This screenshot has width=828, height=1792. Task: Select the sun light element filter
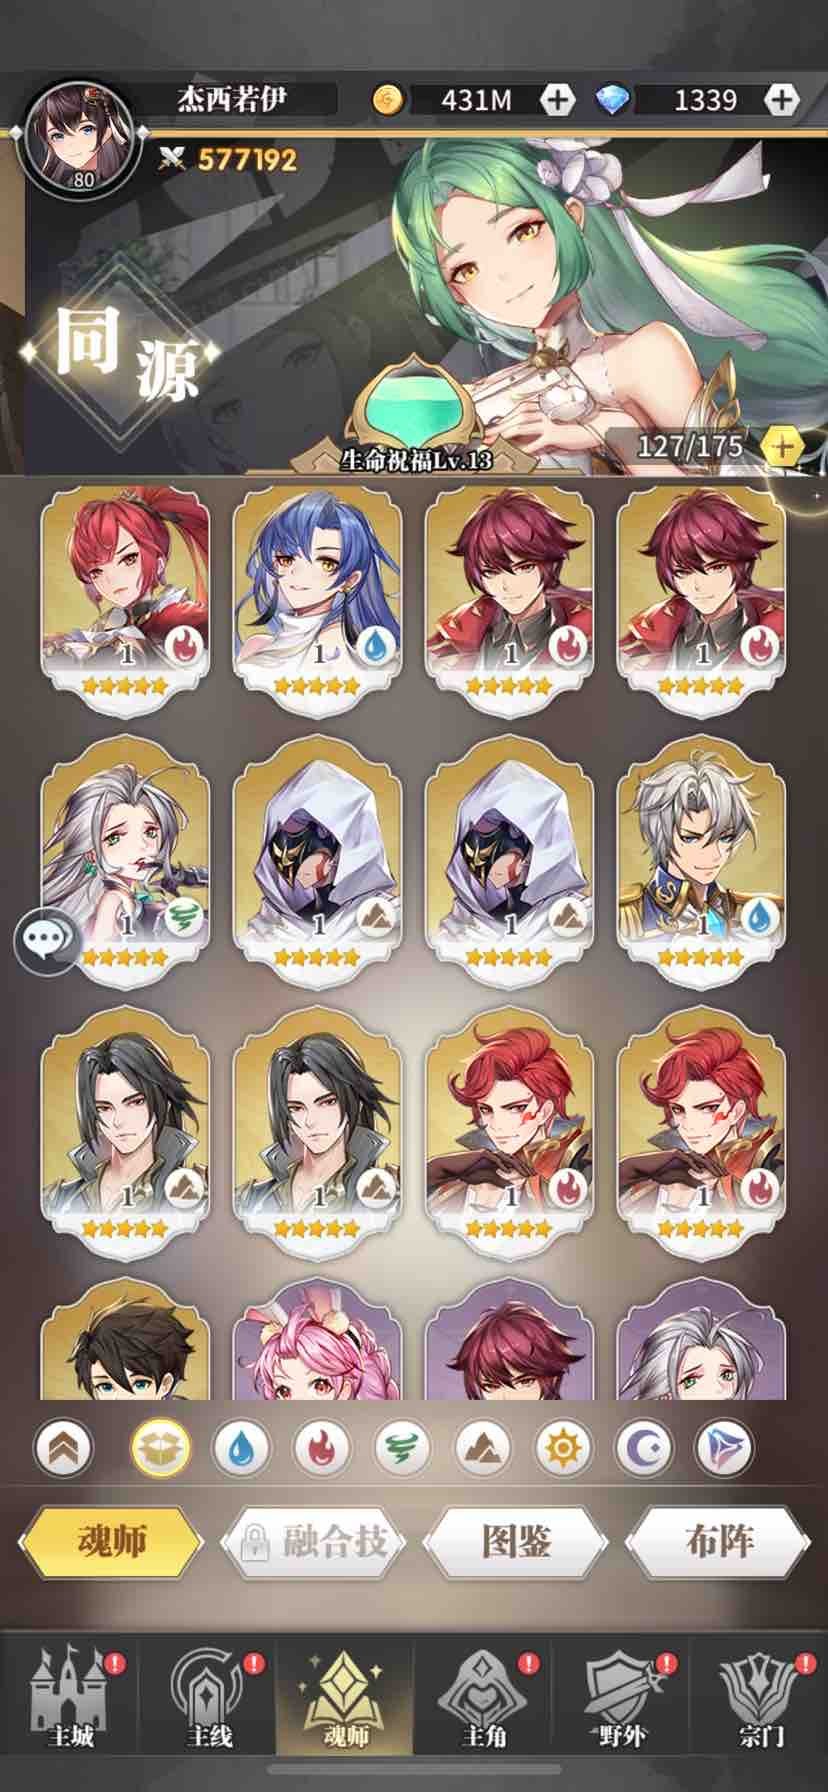[x=563, y=1447]
